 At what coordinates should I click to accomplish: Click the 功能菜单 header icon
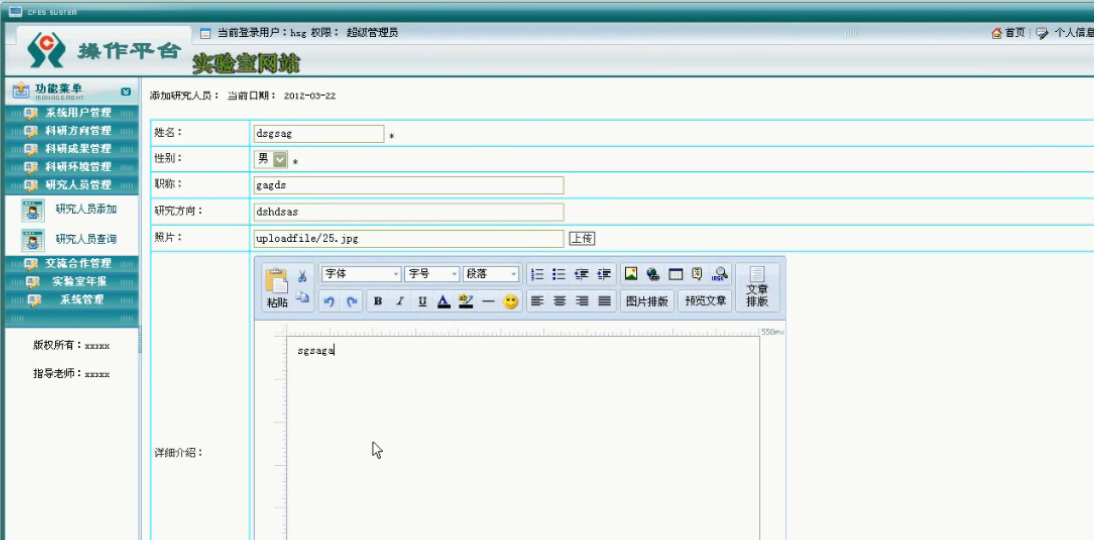click(22, 91)
